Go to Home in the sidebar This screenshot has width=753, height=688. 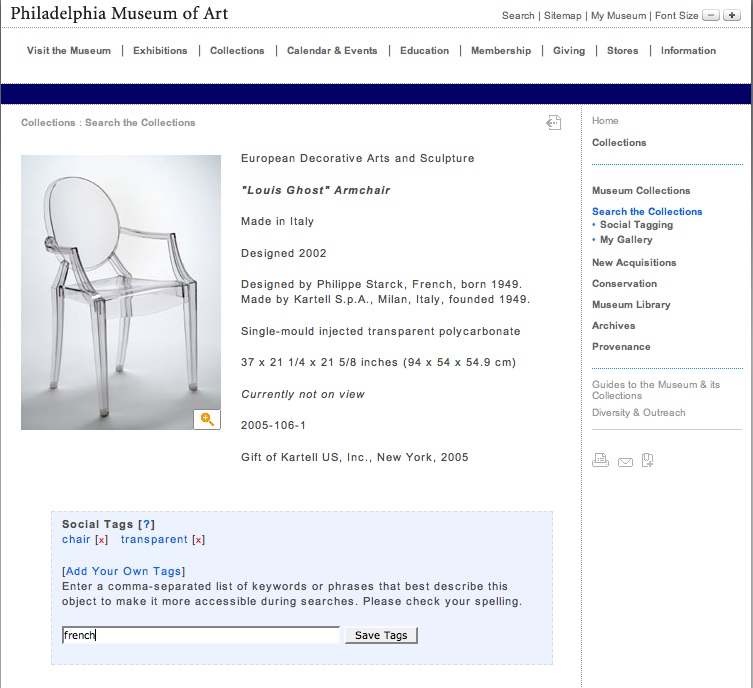click(605, 121)
